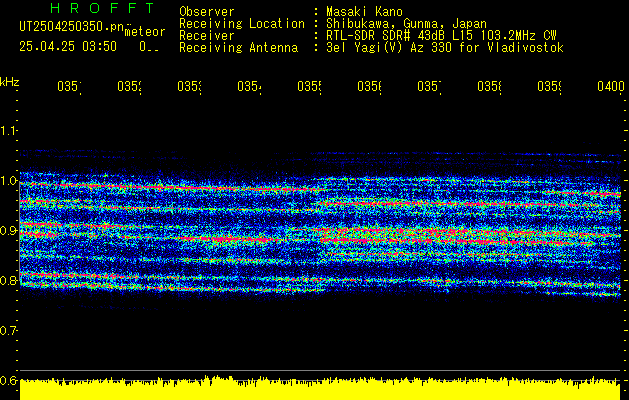The width and height of the screenshot is (629, 400).
Task: Click the 0357 time marker
Action: [429, 86]
